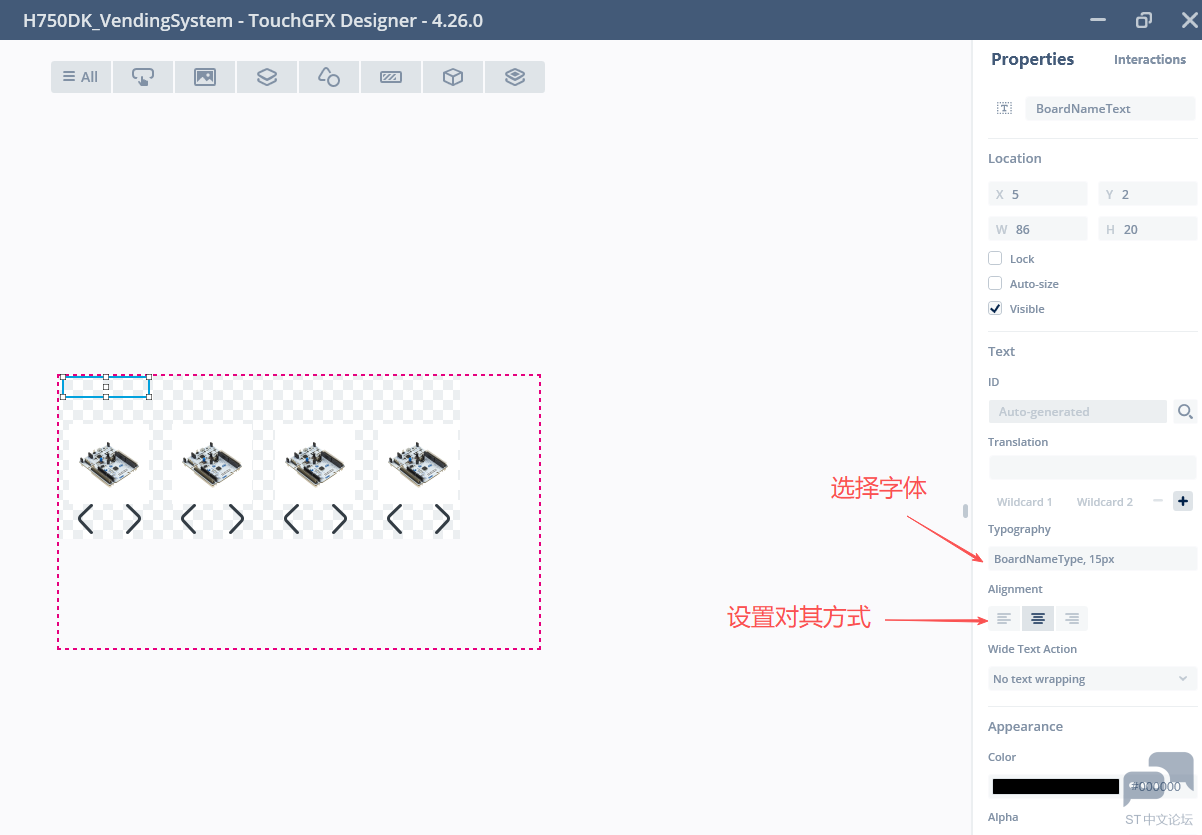Open the Shapes widget category
This screenshot has height=835, width=1202.
[x=328, y=77]
